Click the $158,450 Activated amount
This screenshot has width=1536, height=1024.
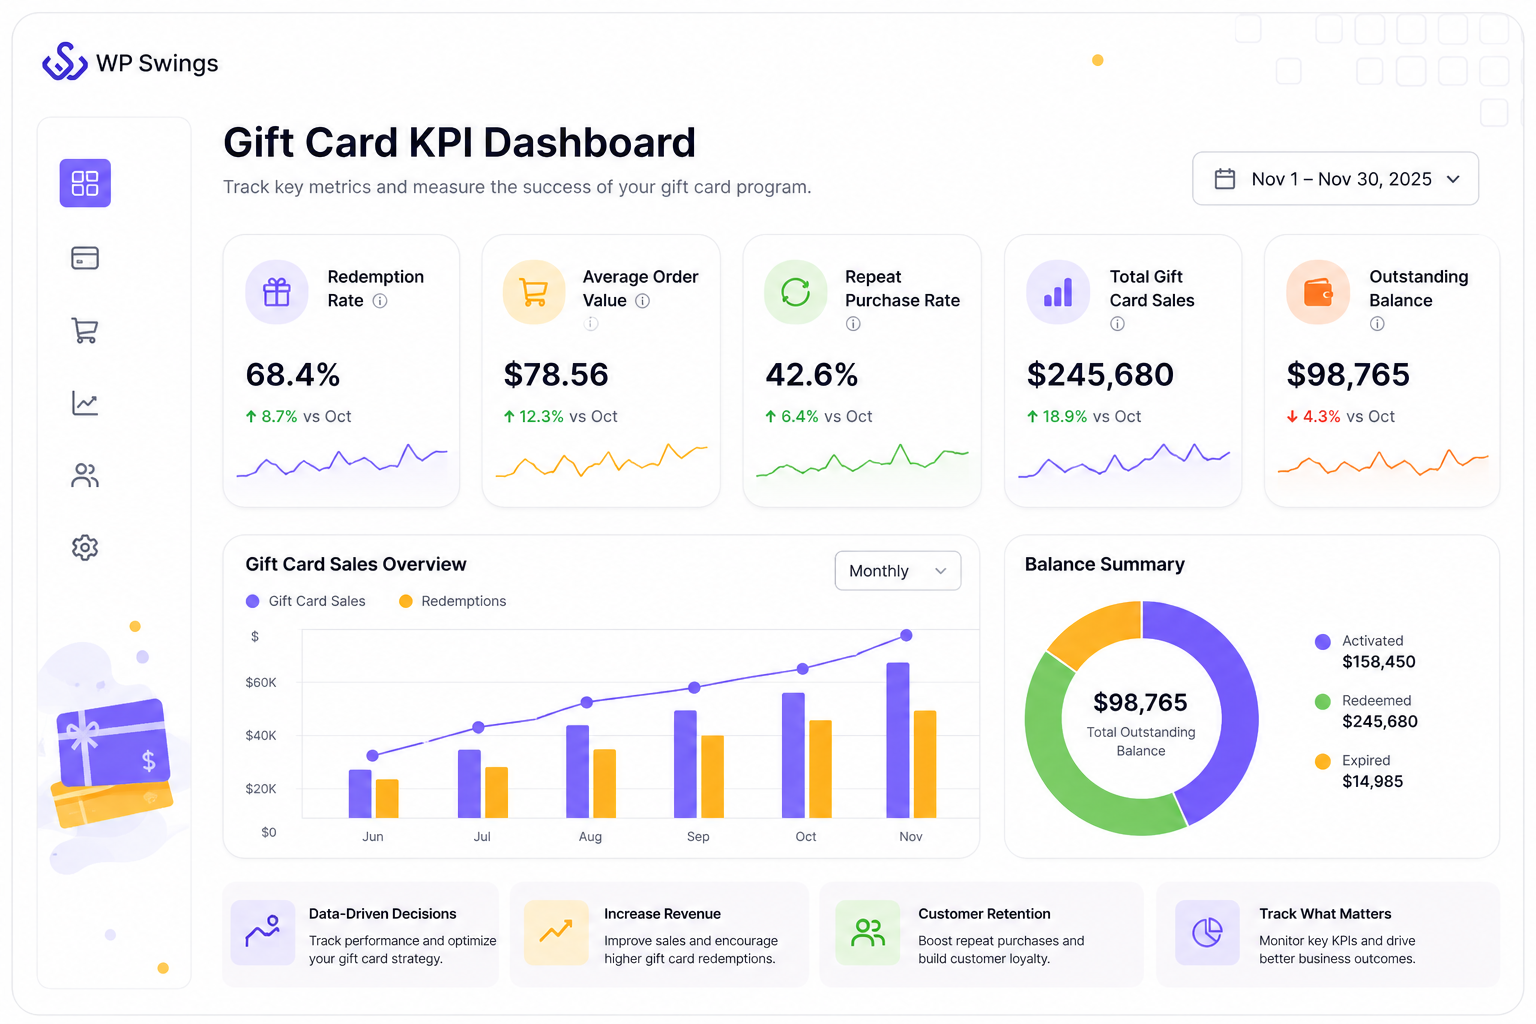1379,662
